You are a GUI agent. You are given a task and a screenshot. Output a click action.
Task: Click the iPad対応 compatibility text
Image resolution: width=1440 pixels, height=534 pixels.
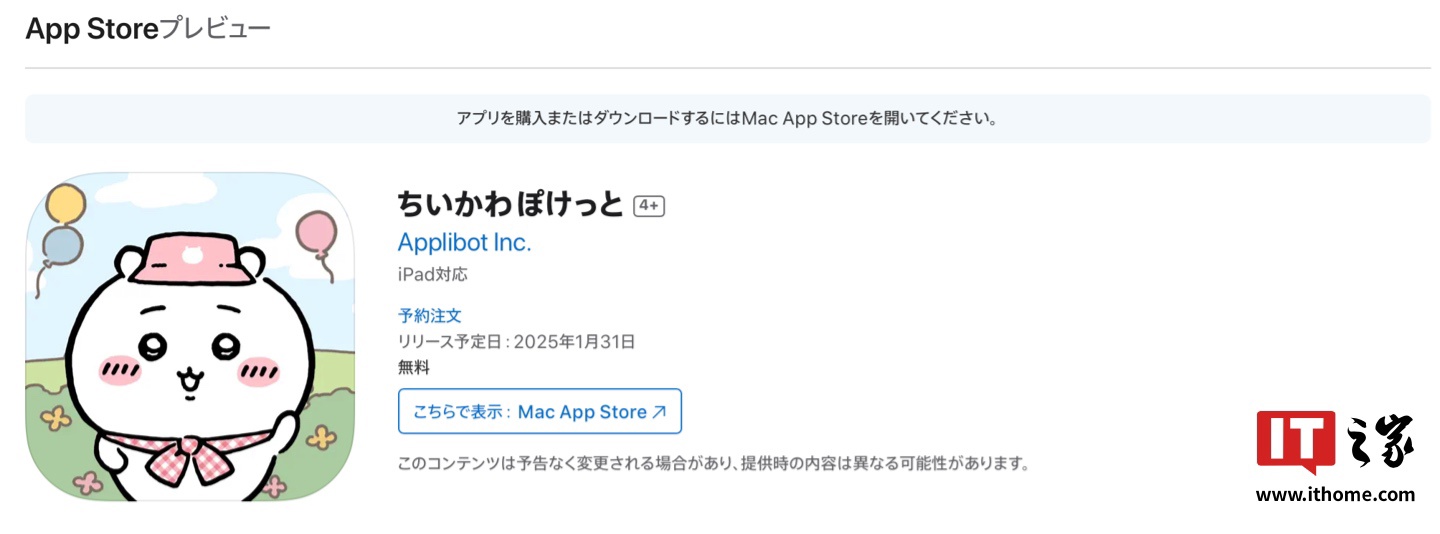tap(432, 274)
